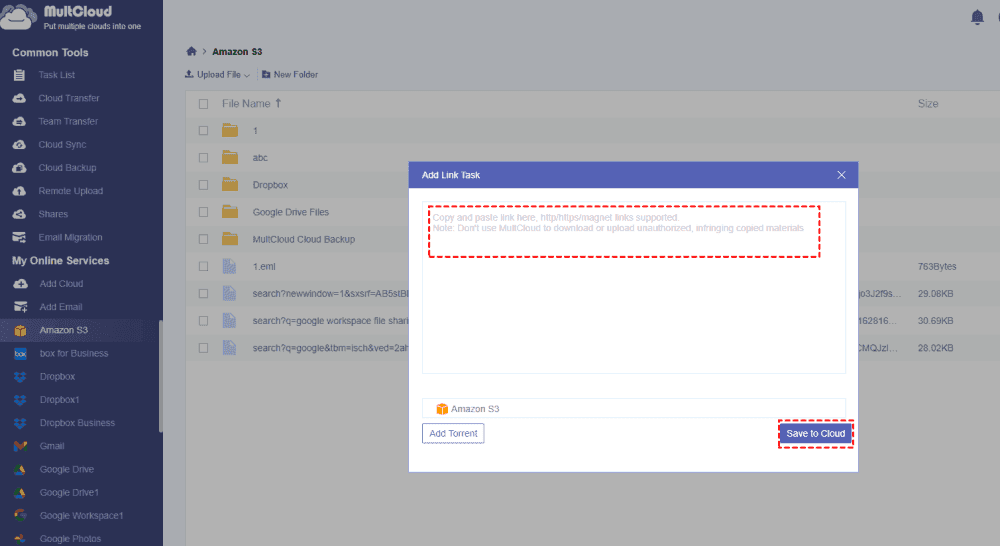Click the Cloud Sync icon

pyautogui.click(x=19, y=145)
